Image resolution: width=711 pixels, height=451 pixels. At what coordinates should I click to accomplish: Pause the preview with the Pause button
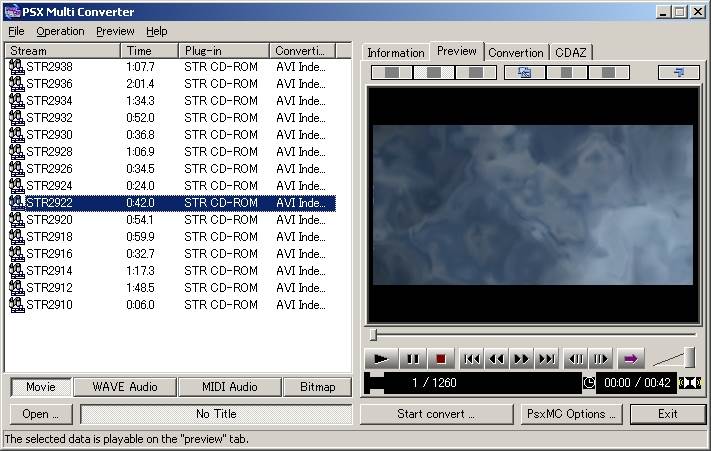(x=413, y=359)
